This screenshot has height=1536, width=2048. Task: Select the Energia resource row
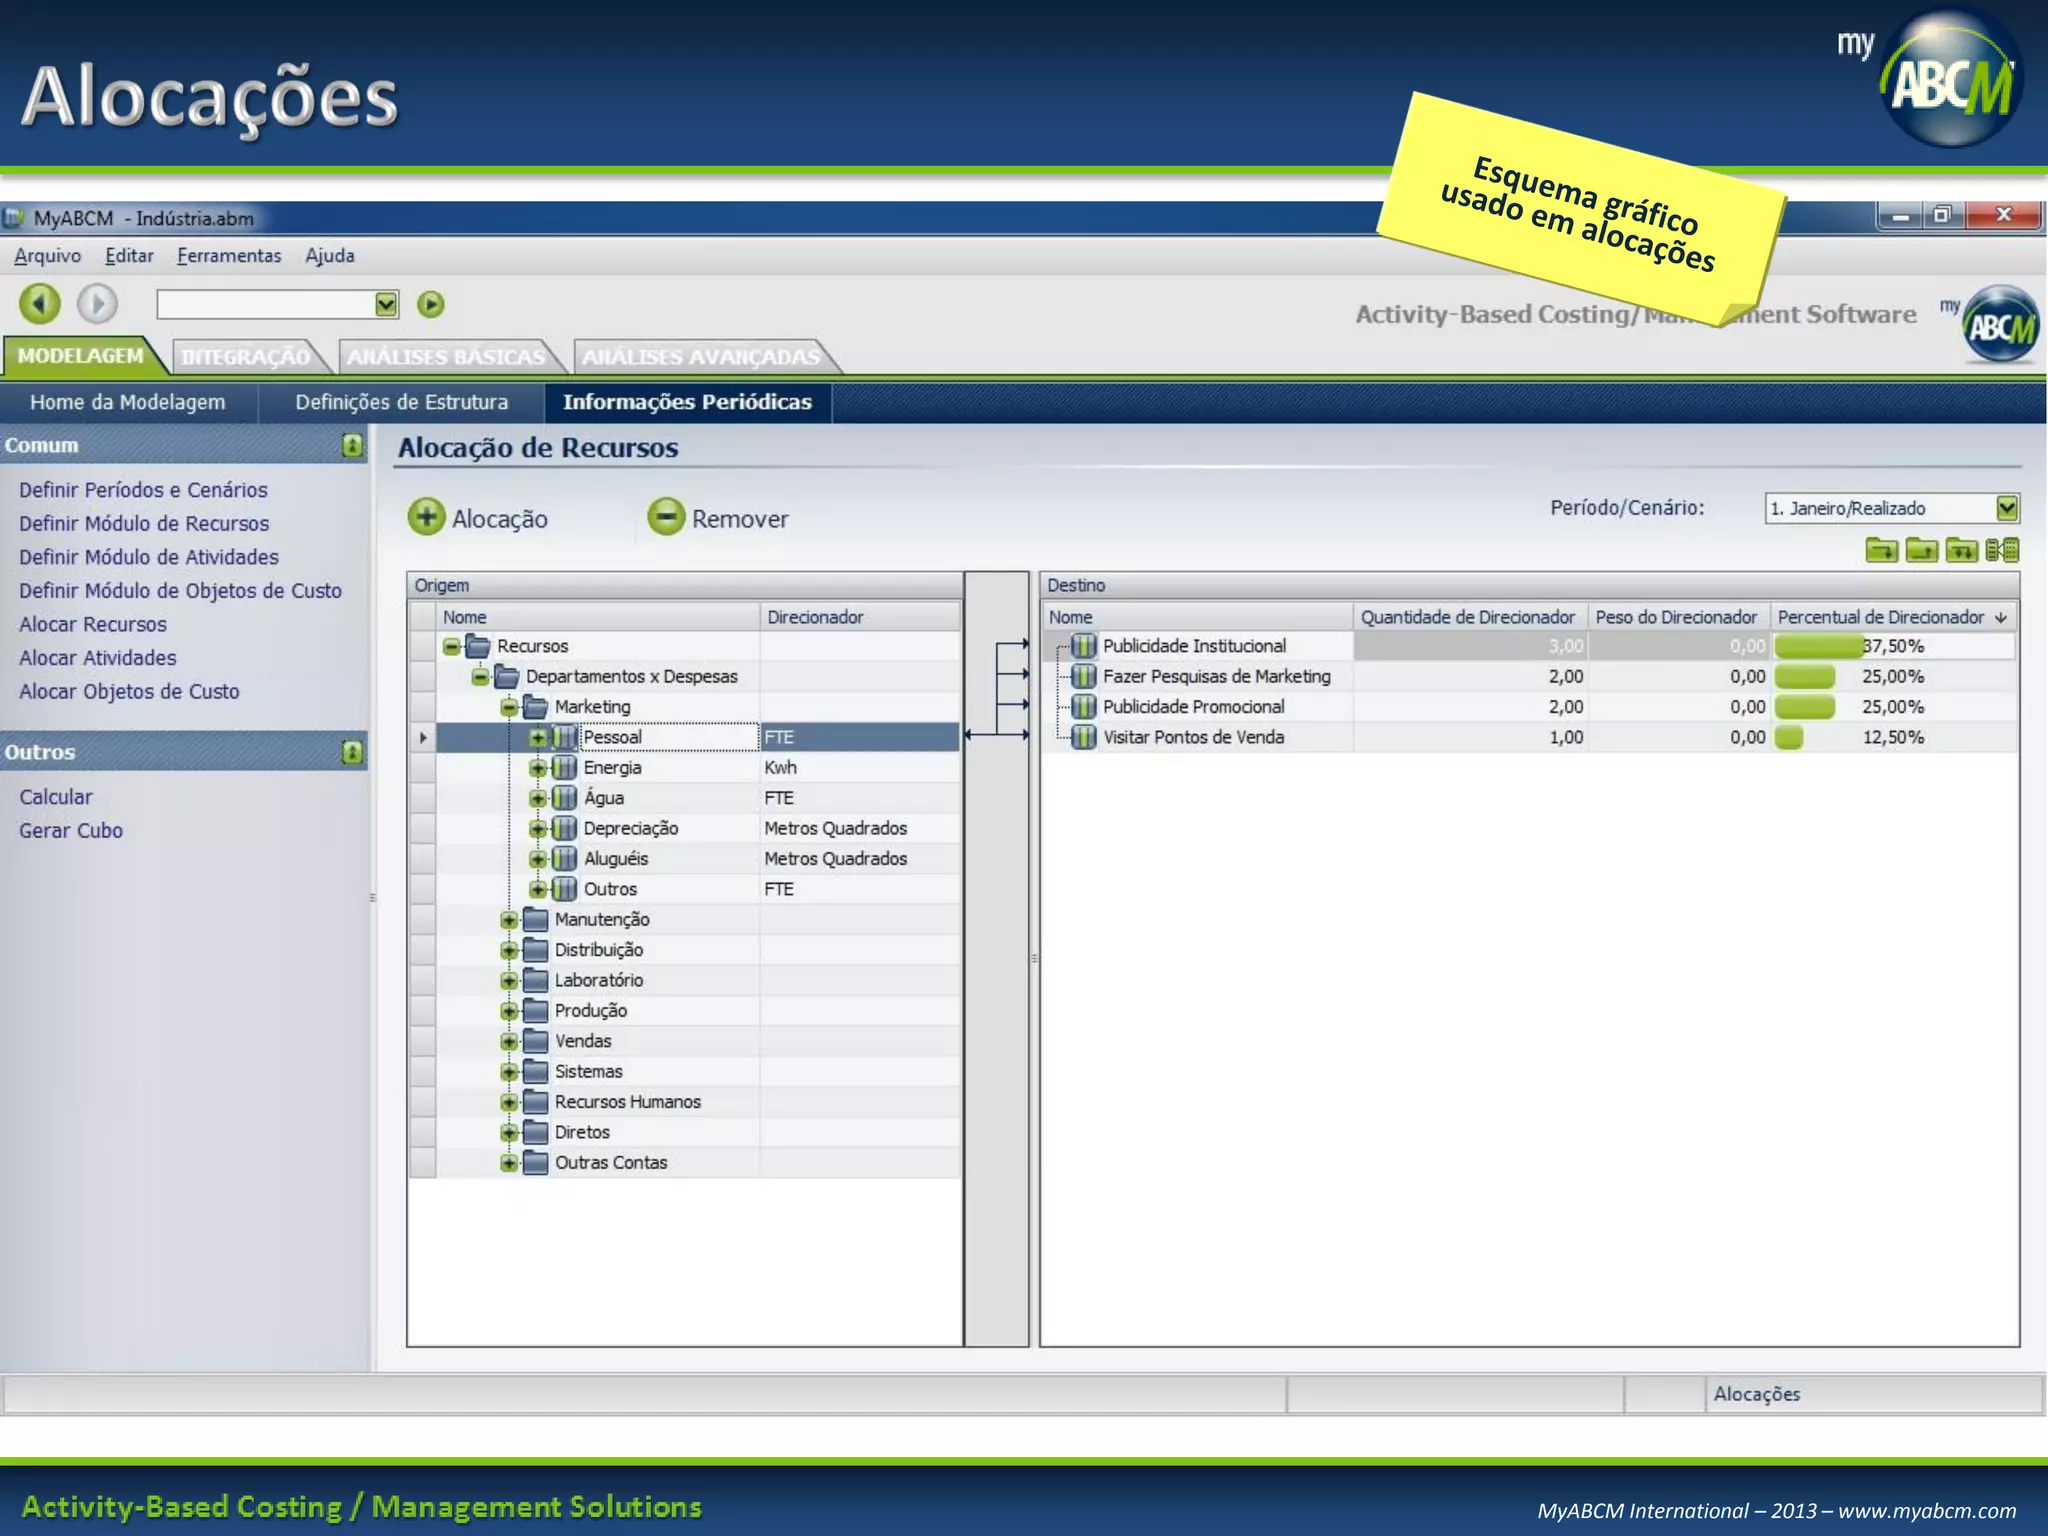[x=612, y=768]
